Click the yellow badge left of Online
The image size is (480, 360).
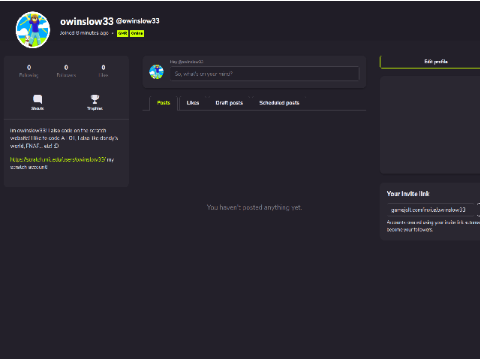122,34
